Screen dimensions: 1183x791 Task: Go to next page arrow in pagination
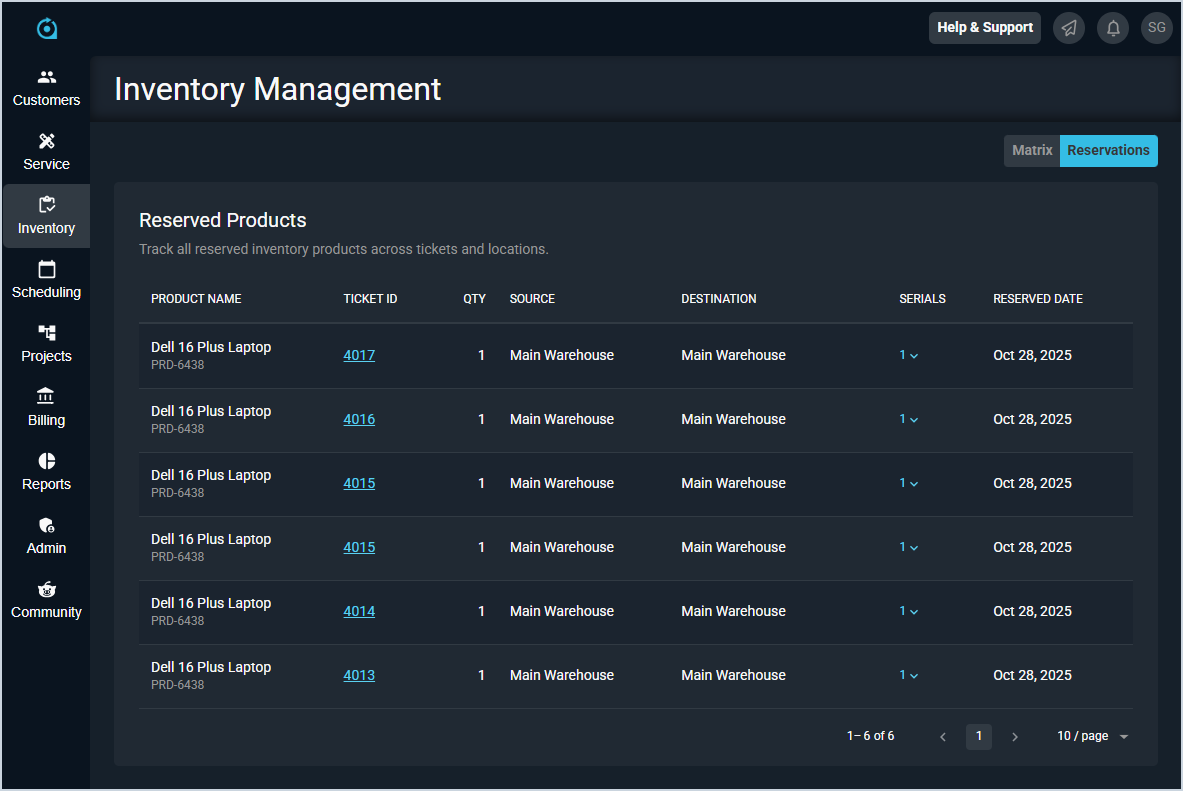pos(1015,737)
